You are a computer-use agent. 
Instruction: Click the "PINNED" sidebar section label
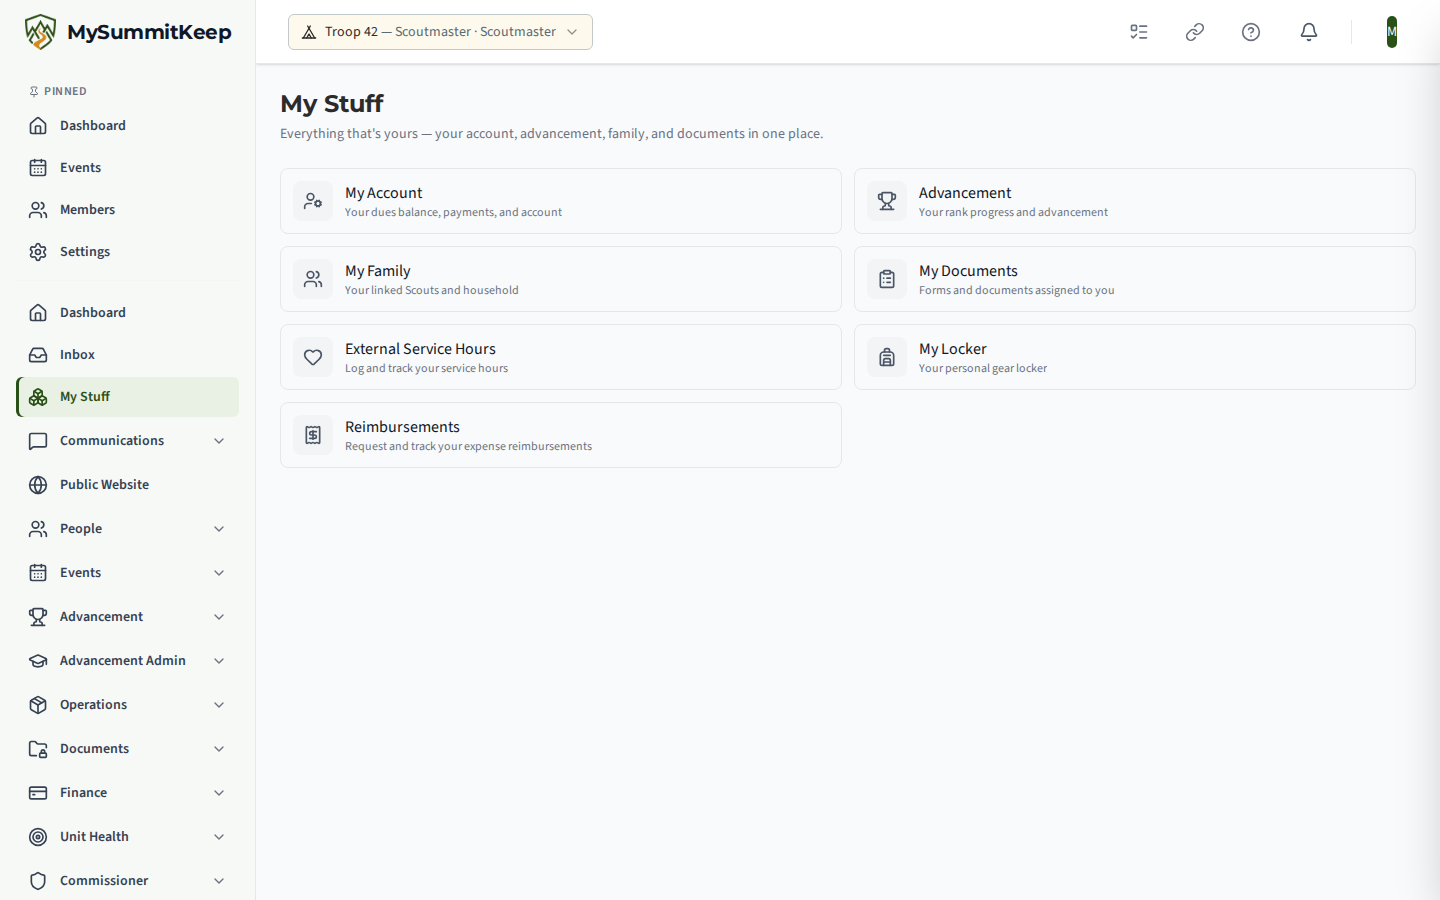(x=65, y=92)
